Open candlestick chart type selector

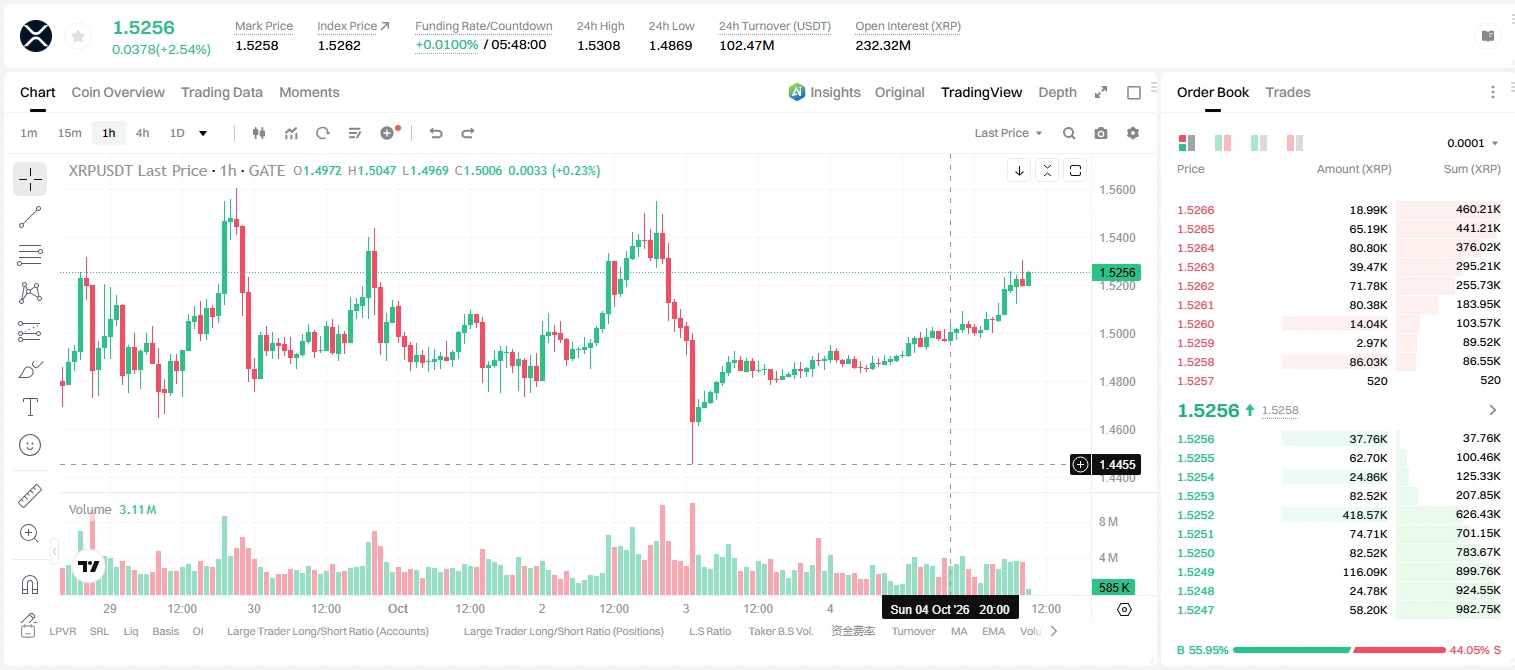coord(259,133)
